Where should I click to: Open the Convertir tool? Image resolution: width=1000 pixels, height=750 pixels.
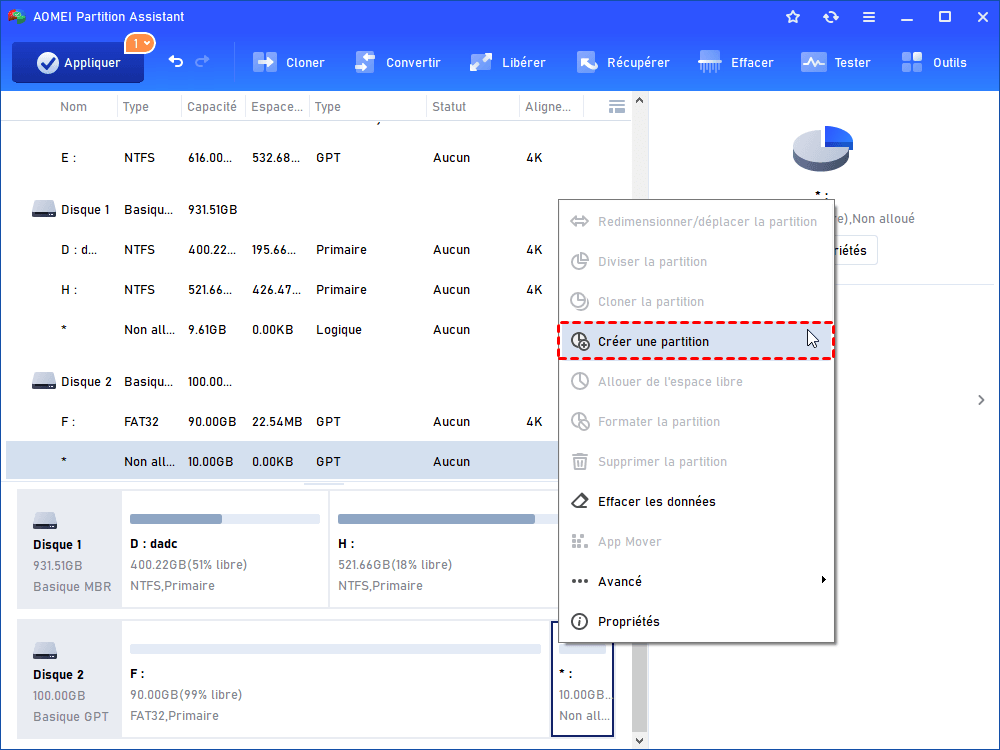pyautogui.click(x=397, y=62)
